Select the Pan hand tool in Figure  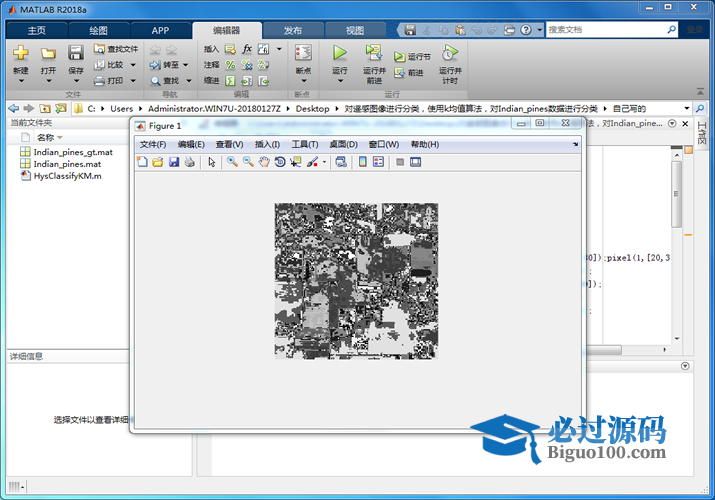[x=264, y=162]
